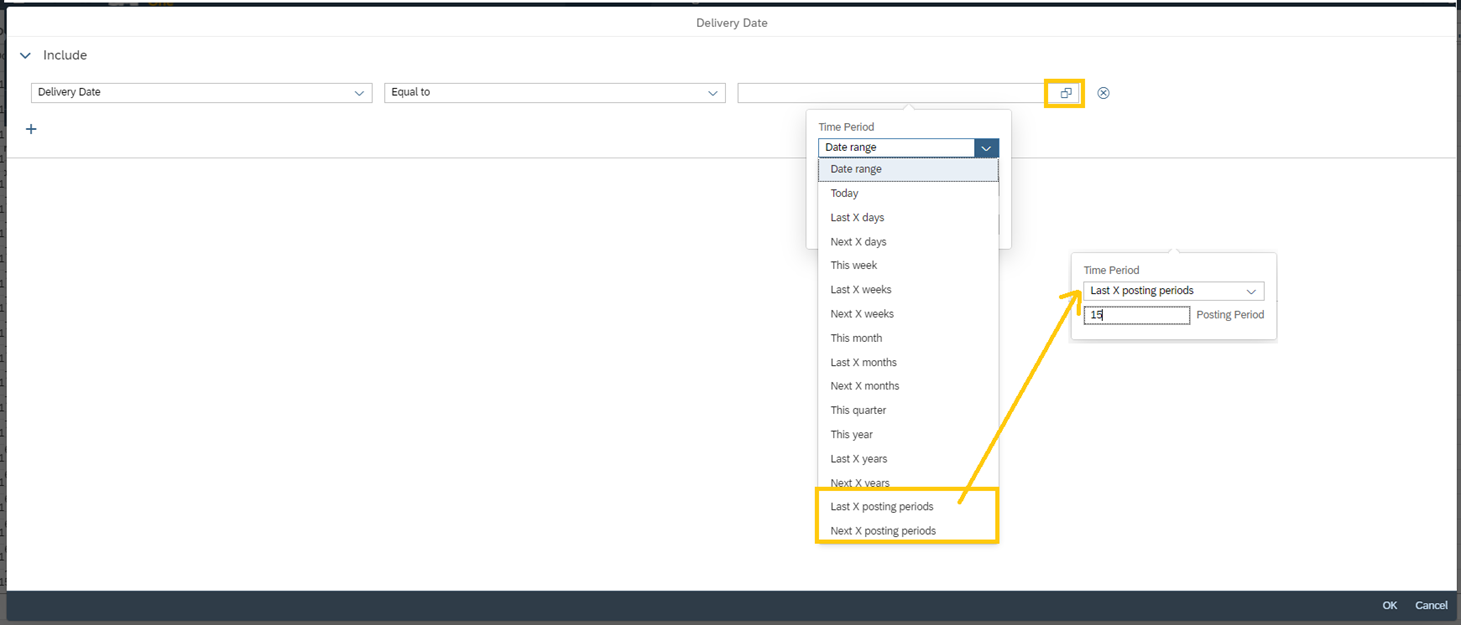Image resolution: width=1461 pixels, height=625 pixels.
Task: Add a new condition with plus icon
Action: (x=31, y=129)
